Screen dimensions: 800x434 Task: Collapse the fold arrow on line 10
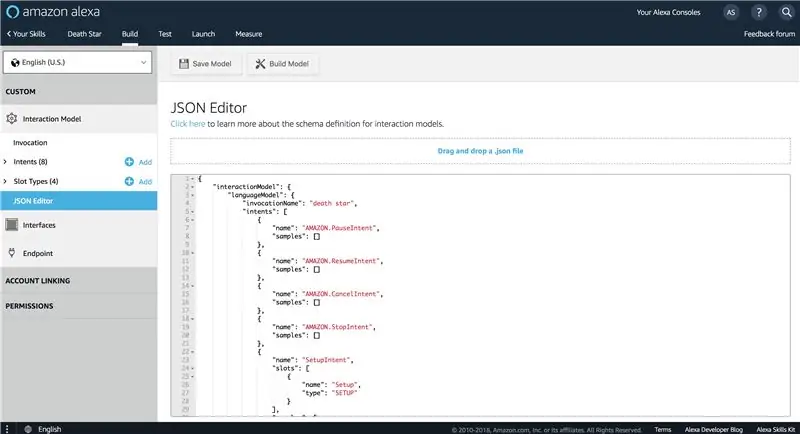click(x=193, y=253)
